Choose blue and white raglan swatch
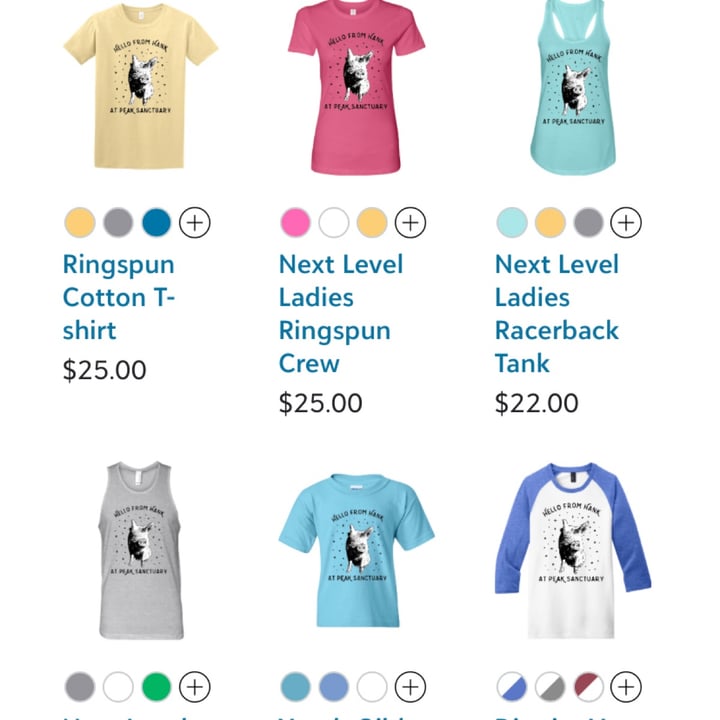 [512, 687]
